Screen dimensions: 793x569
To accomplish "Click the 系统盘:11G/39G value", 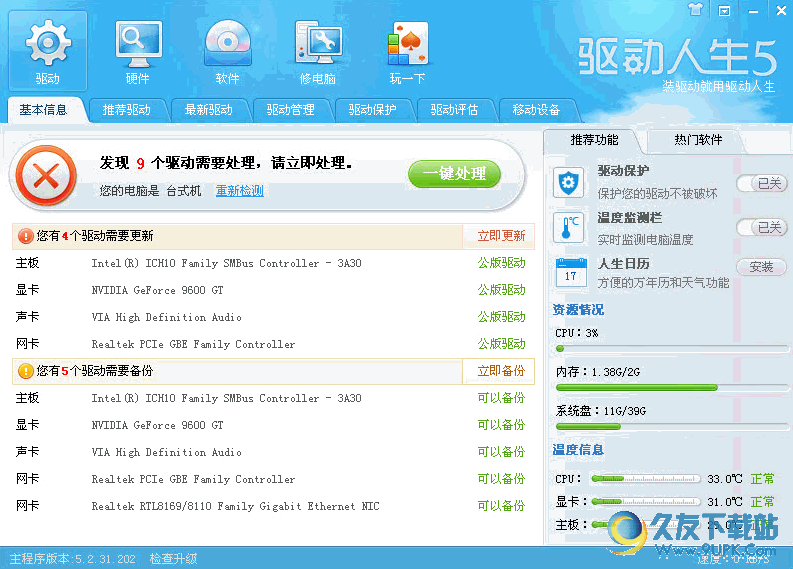I will coord(601,411).
